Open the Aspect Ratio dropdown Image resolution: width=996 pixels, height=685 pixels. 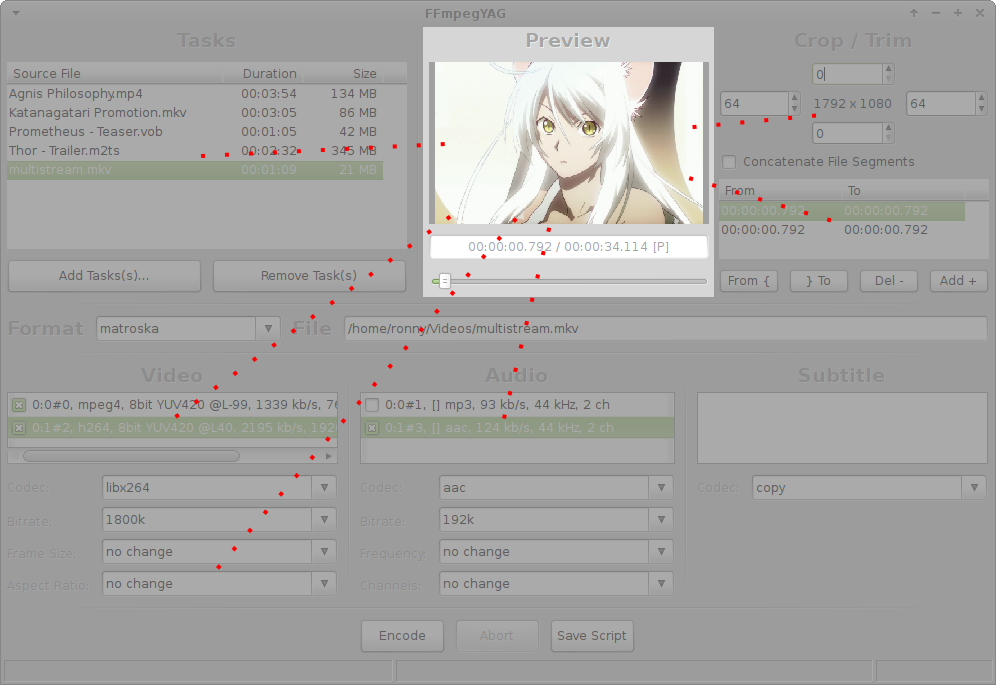click(324, 583)
